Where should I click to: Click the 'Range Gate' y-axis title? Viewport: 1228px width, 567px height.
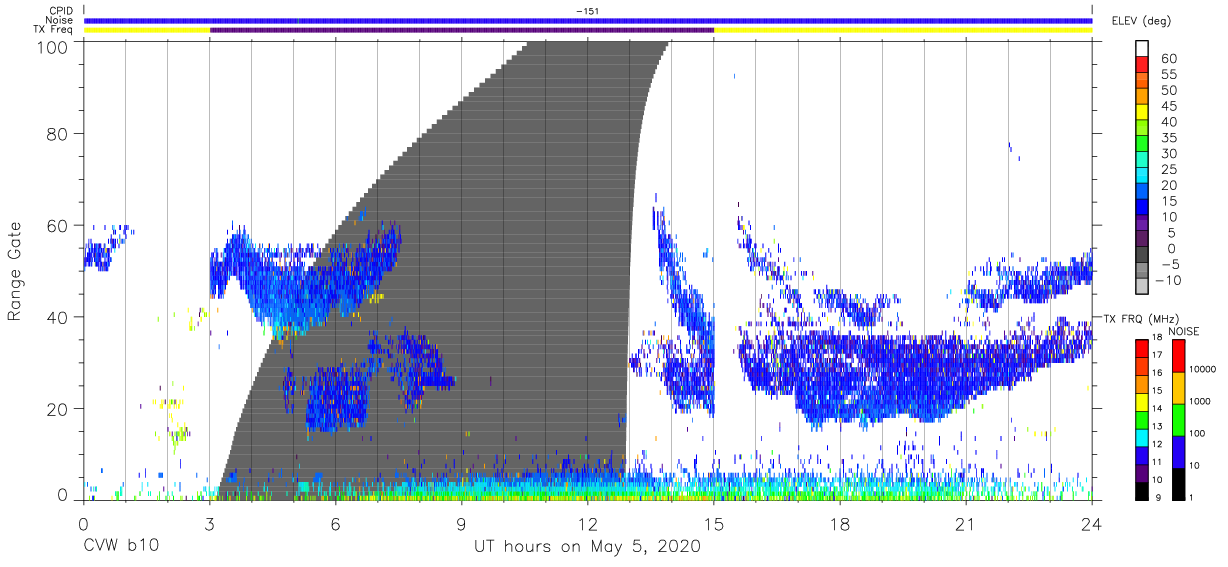(x=15, y=269)
